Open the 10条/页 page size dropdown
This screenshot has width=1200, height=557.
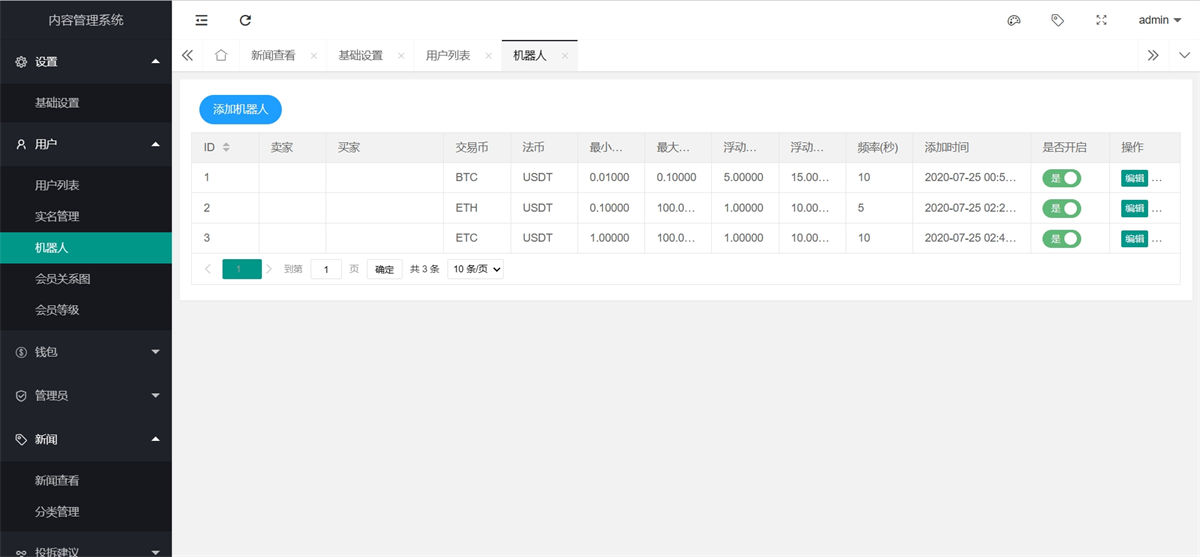coord(475,269)
